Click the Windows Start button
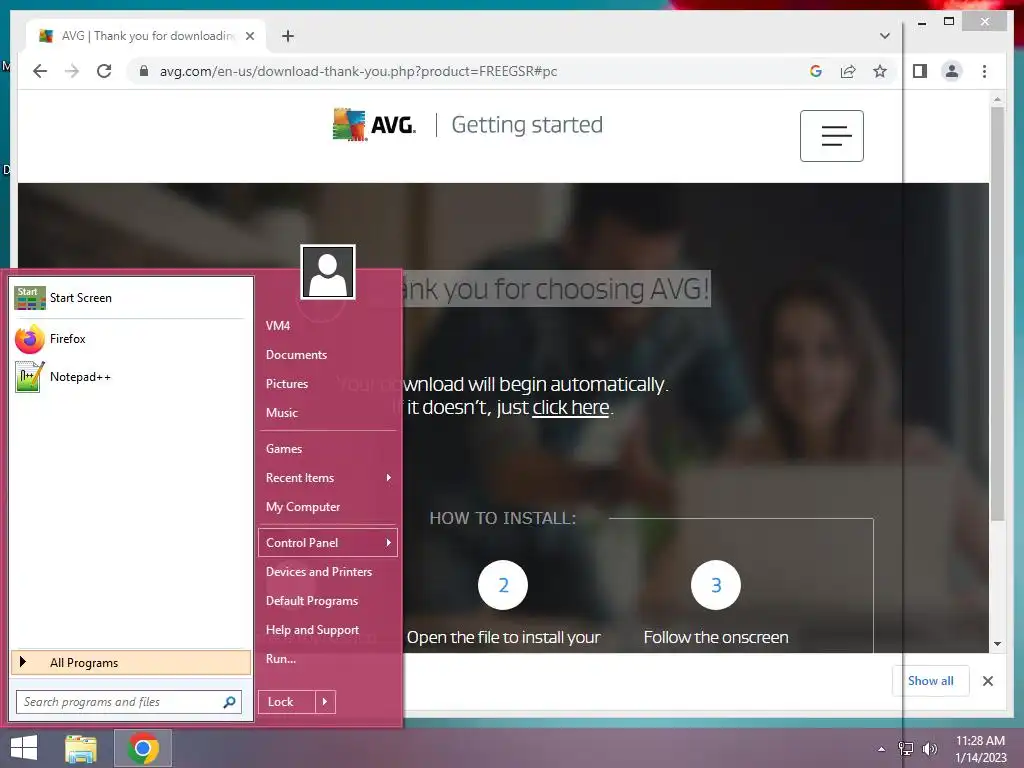Image resolution: width=1024 pixels, height=768 pixels. click(24, 748)
